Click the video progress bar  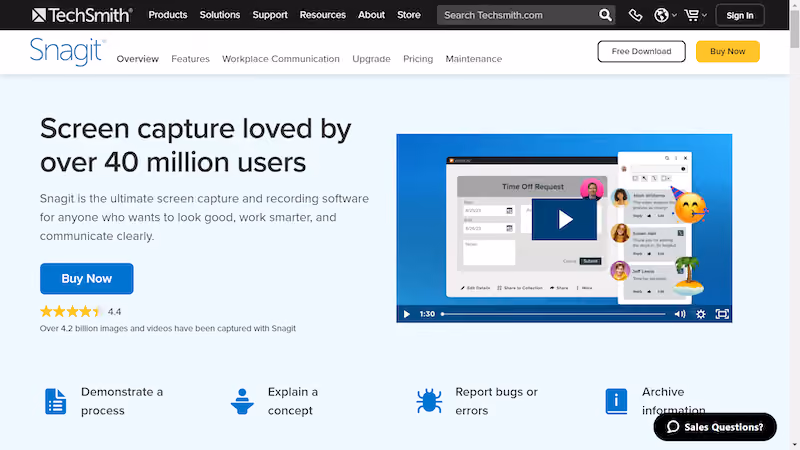[553, 314]
